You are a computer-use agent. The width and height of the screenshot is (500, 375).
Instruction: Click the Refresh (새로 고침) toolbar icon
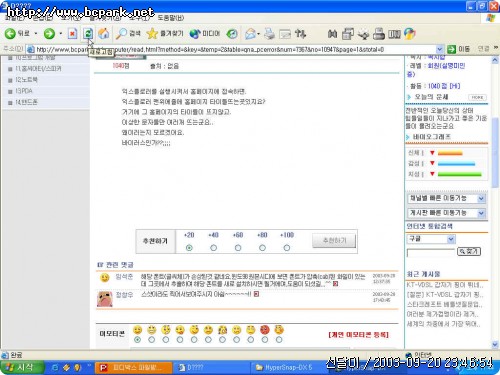pos(88,33)
